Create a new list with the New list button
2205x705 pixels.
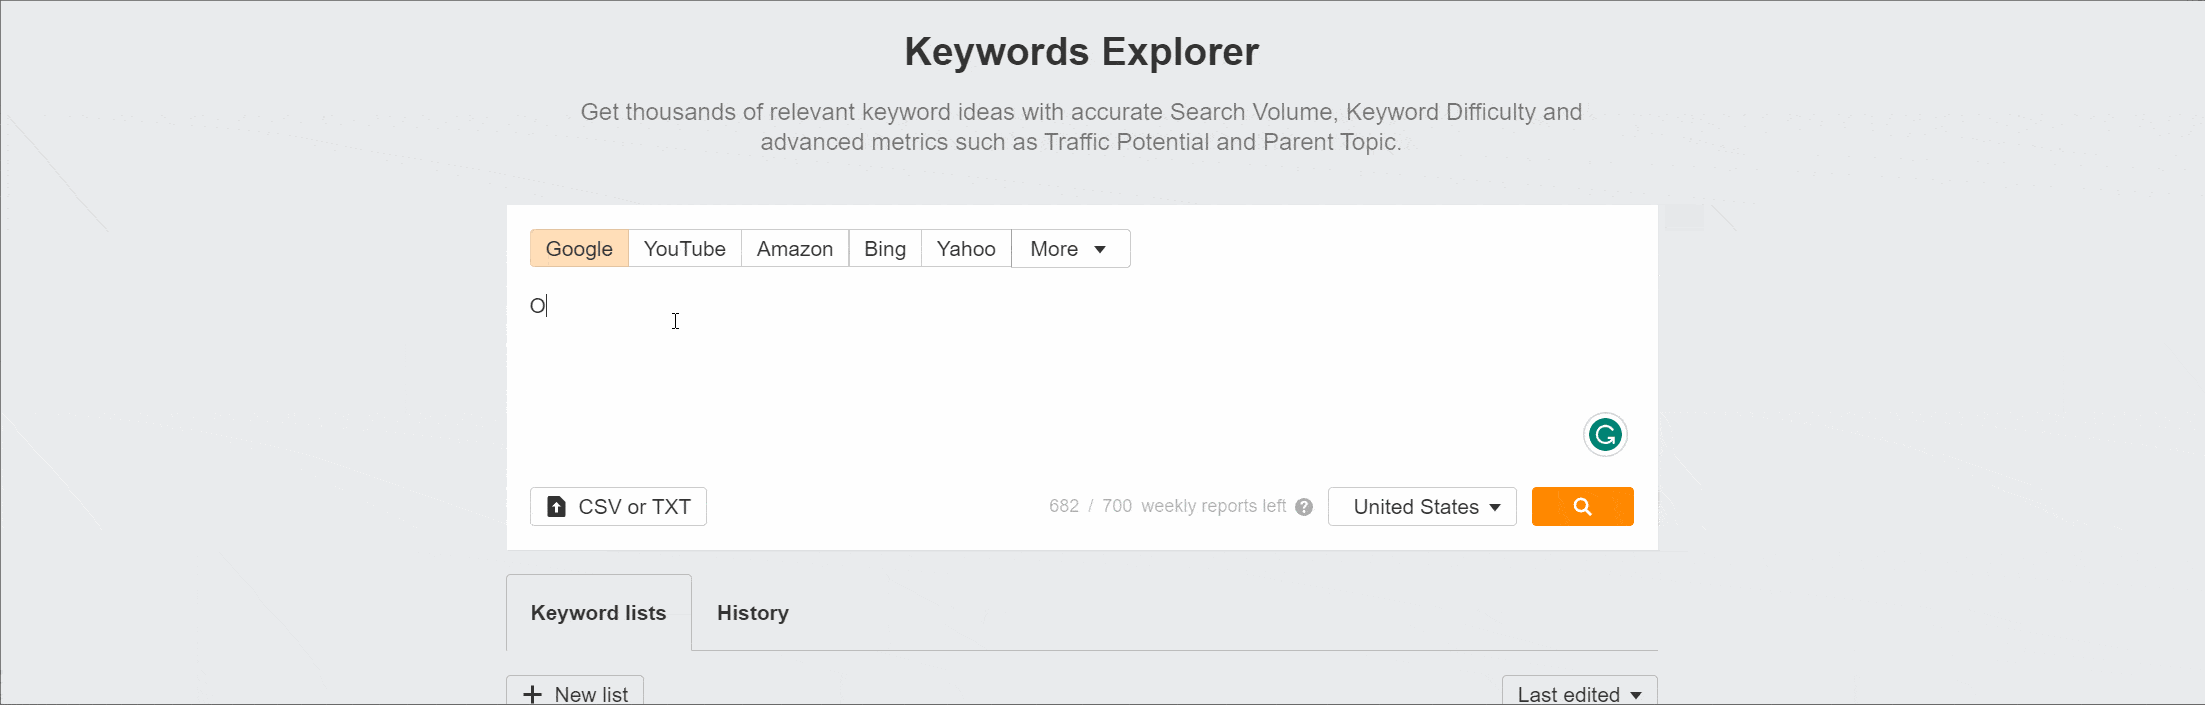(575, 692)
